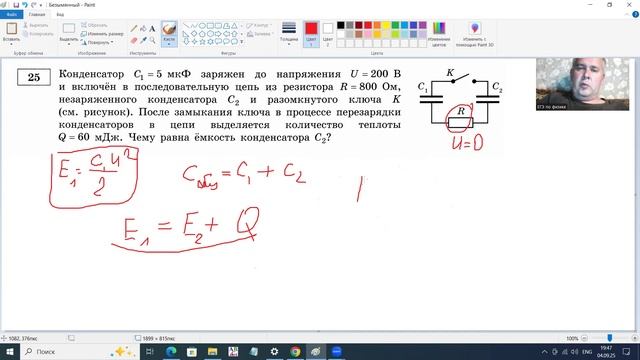The height and width of the screenshot is (360, 640).
Task: Open the Shape outline dropdown
Action: click(260, 25)
